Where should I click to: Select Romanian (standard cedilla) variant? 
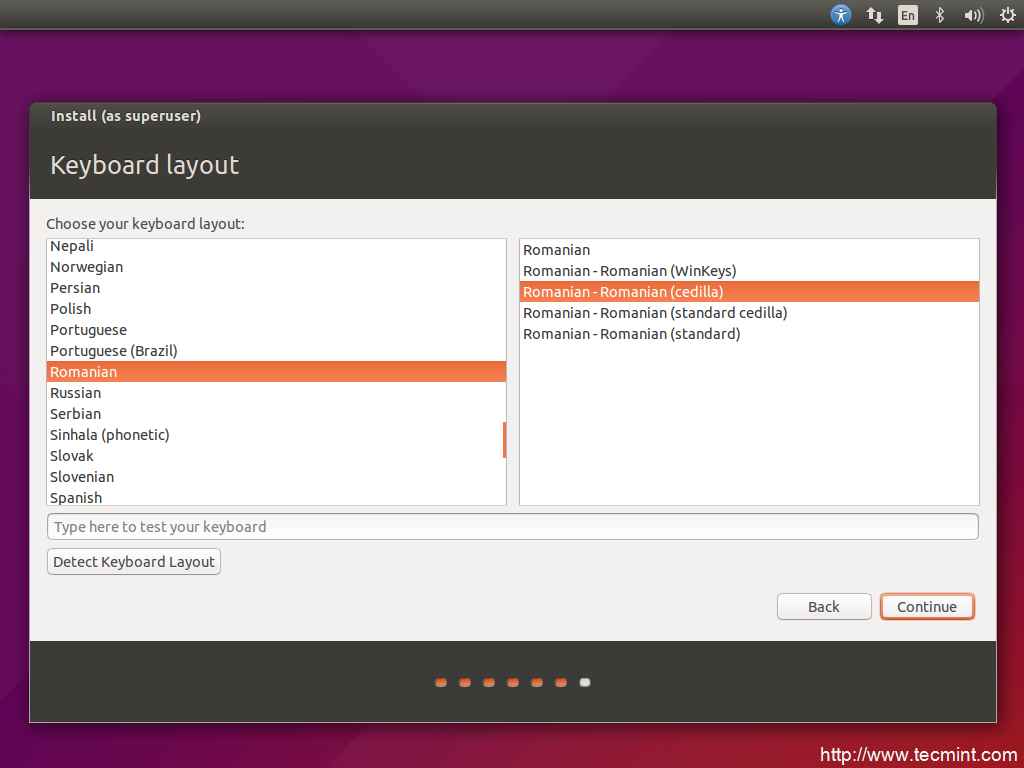(x=655, y=313)
